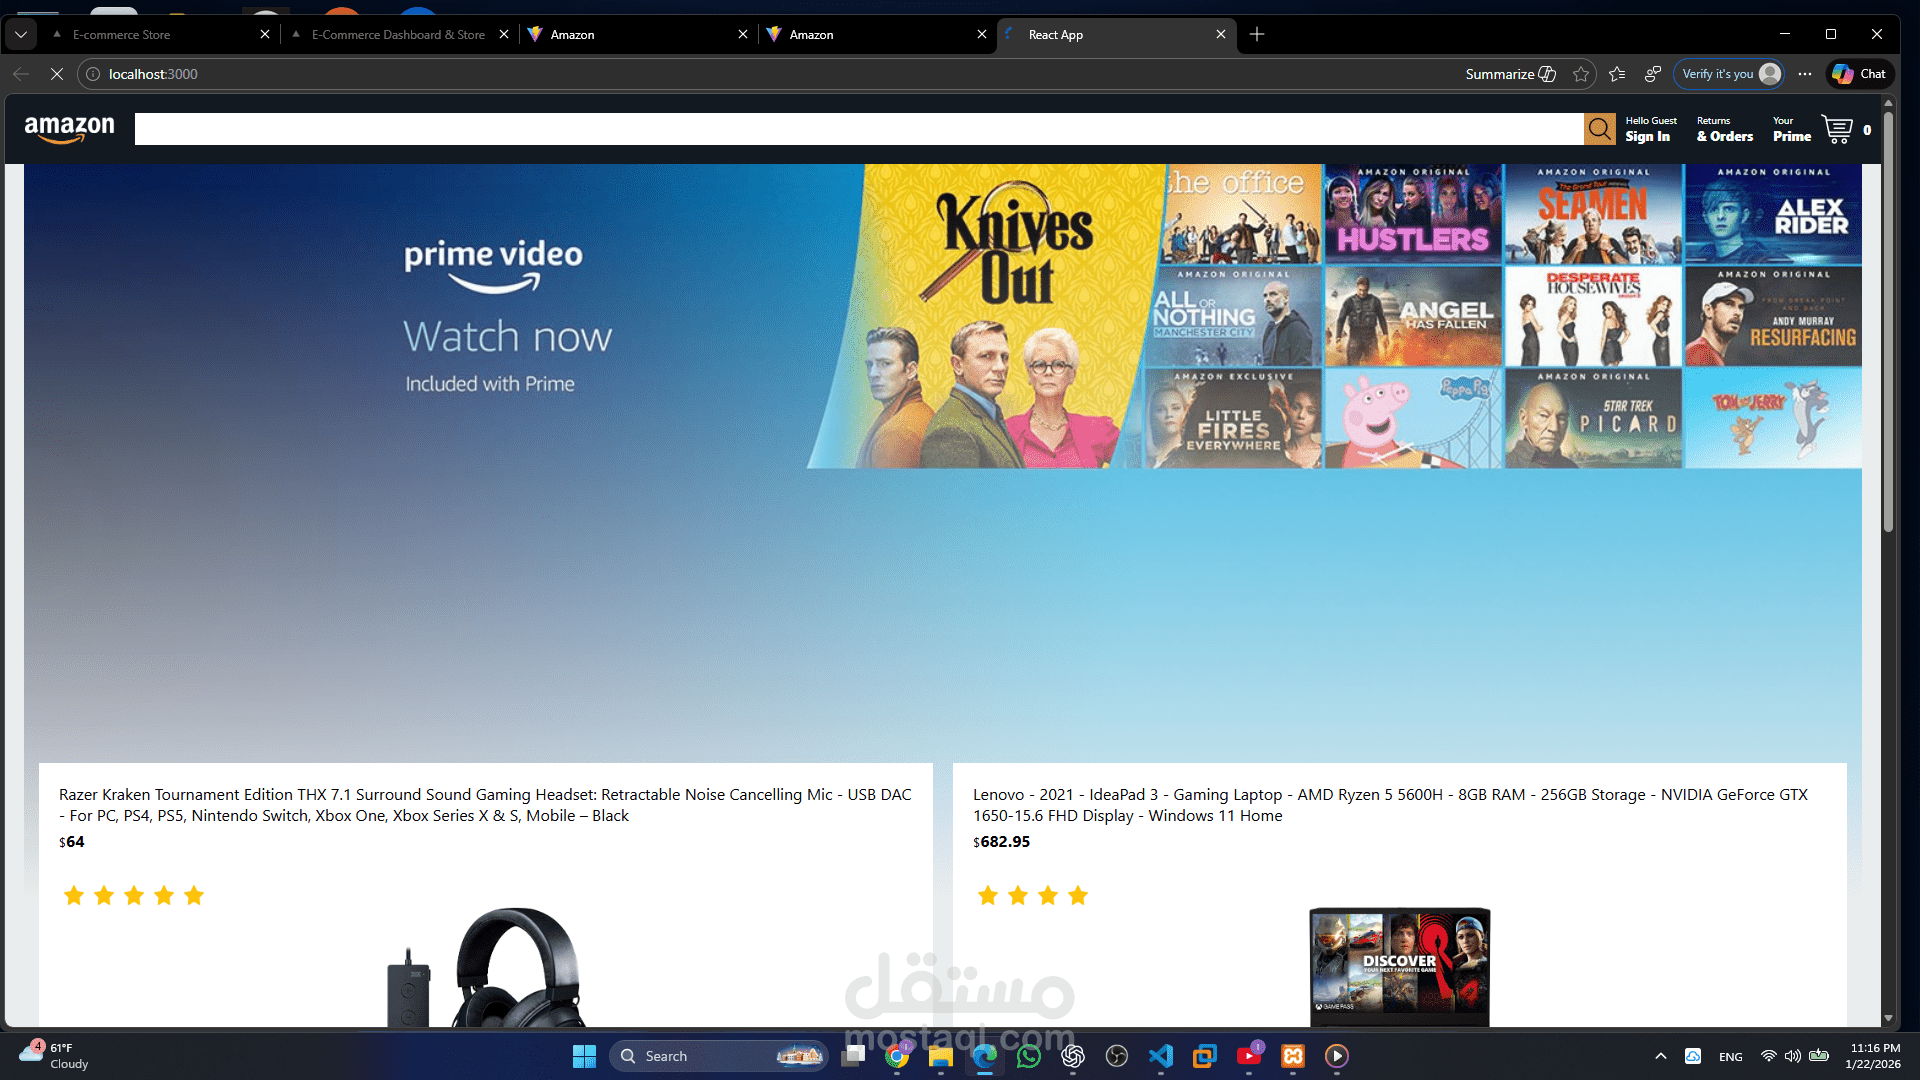Add this page to favorites with the star

point(1581,74)
